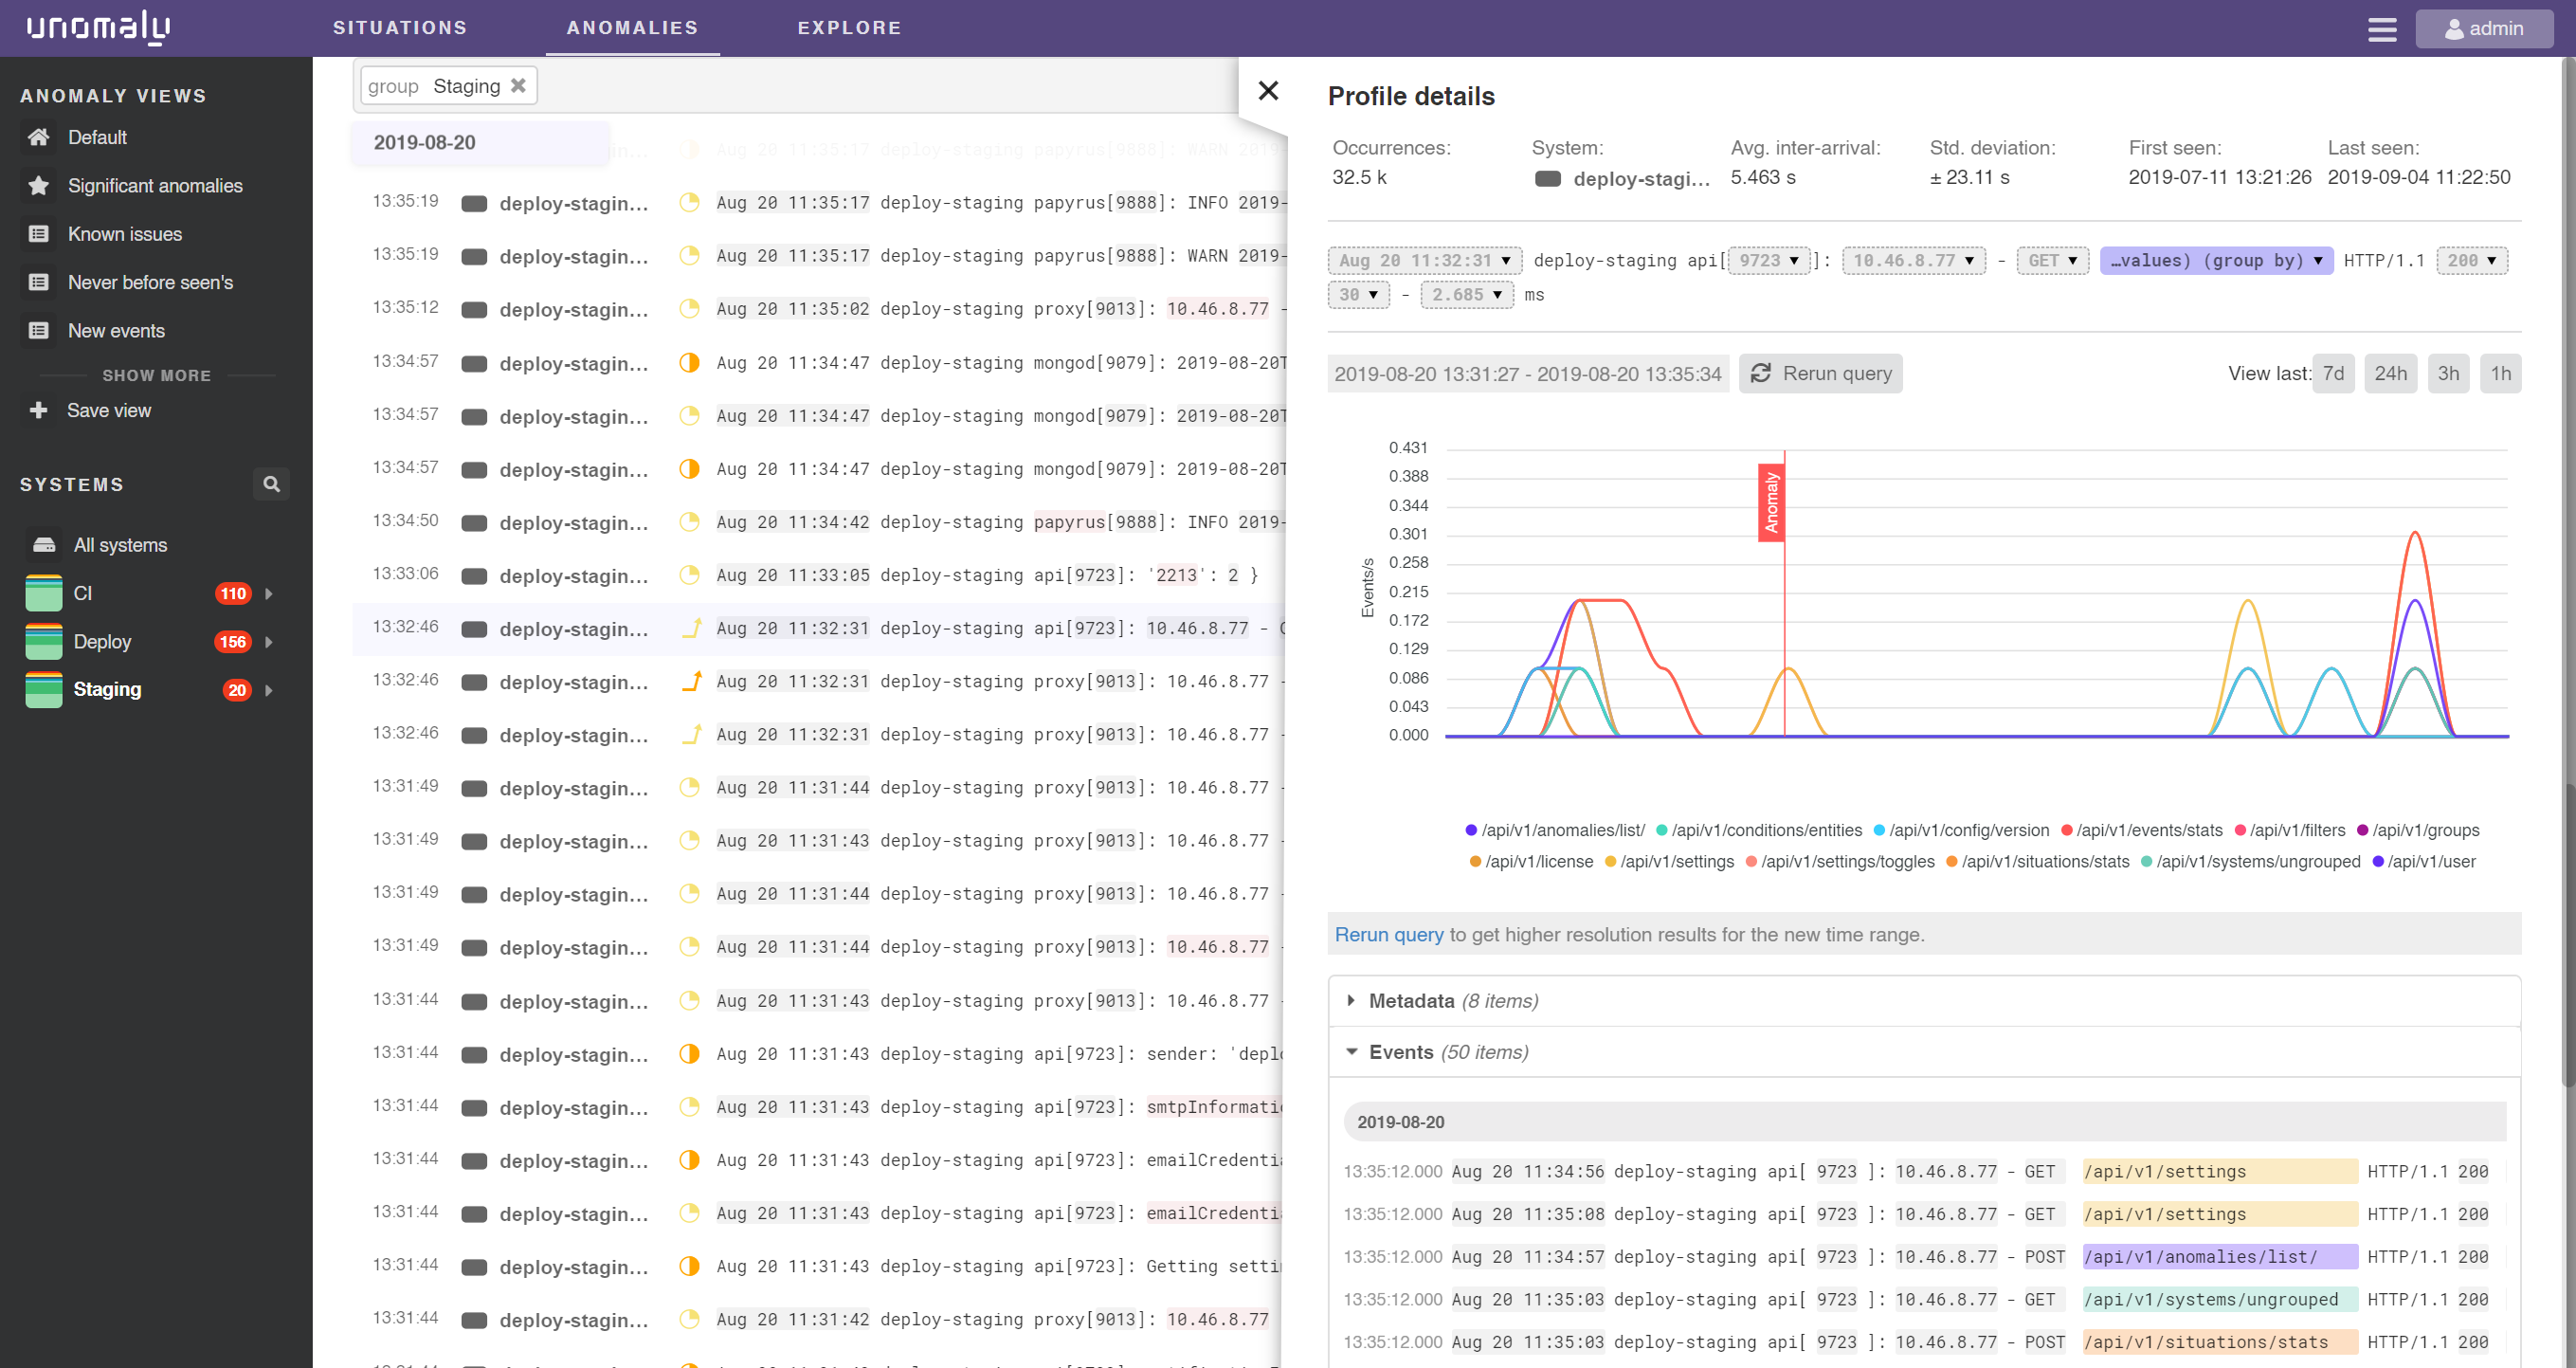Open the 2.685 ms dropdown
The height and width of the screenshot is (1368, 2576).
[x=1467, y=295]
